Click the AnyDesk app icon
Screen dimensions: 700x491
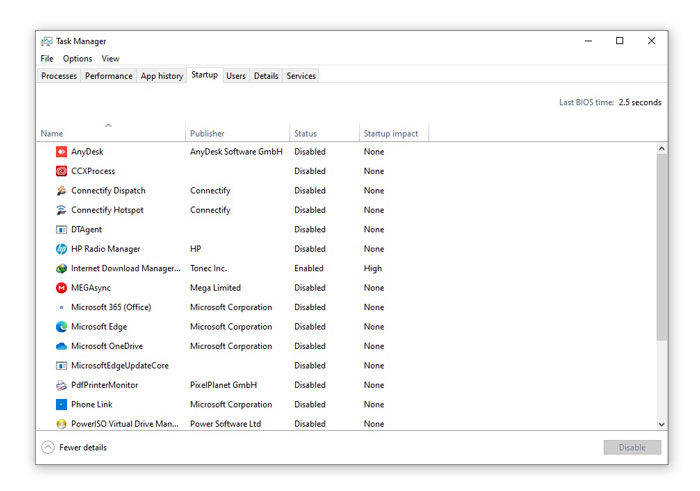click(x=61, y=152)
